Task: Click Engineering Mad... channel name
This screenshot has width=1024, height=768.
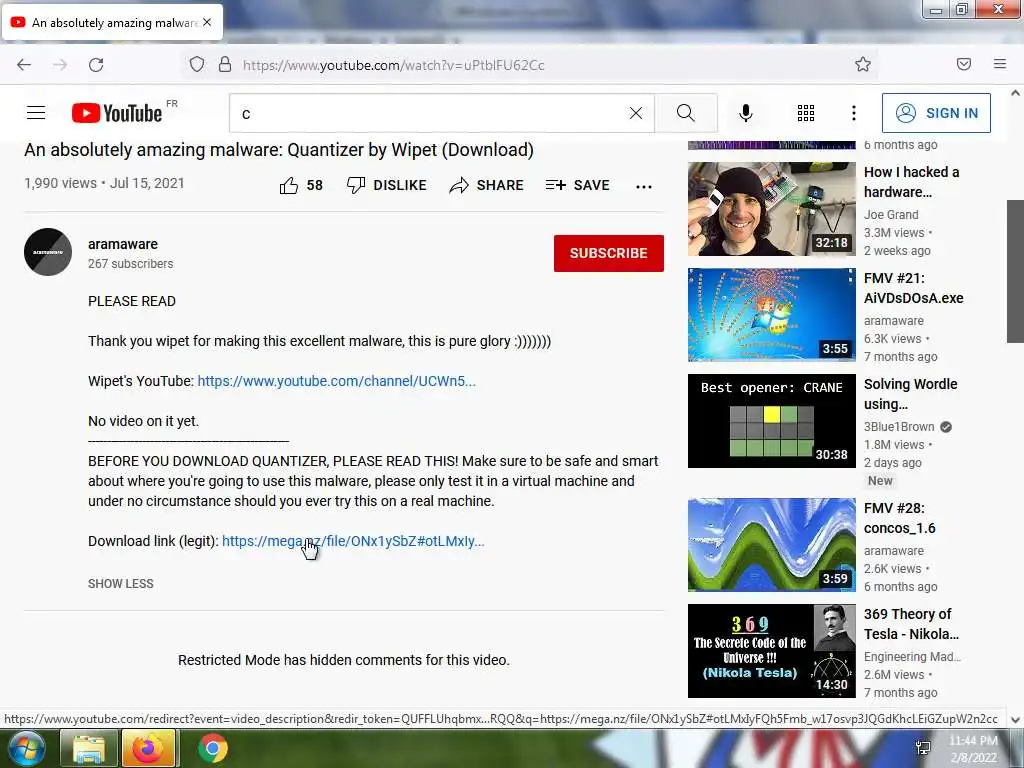Action: pos(912,657)
